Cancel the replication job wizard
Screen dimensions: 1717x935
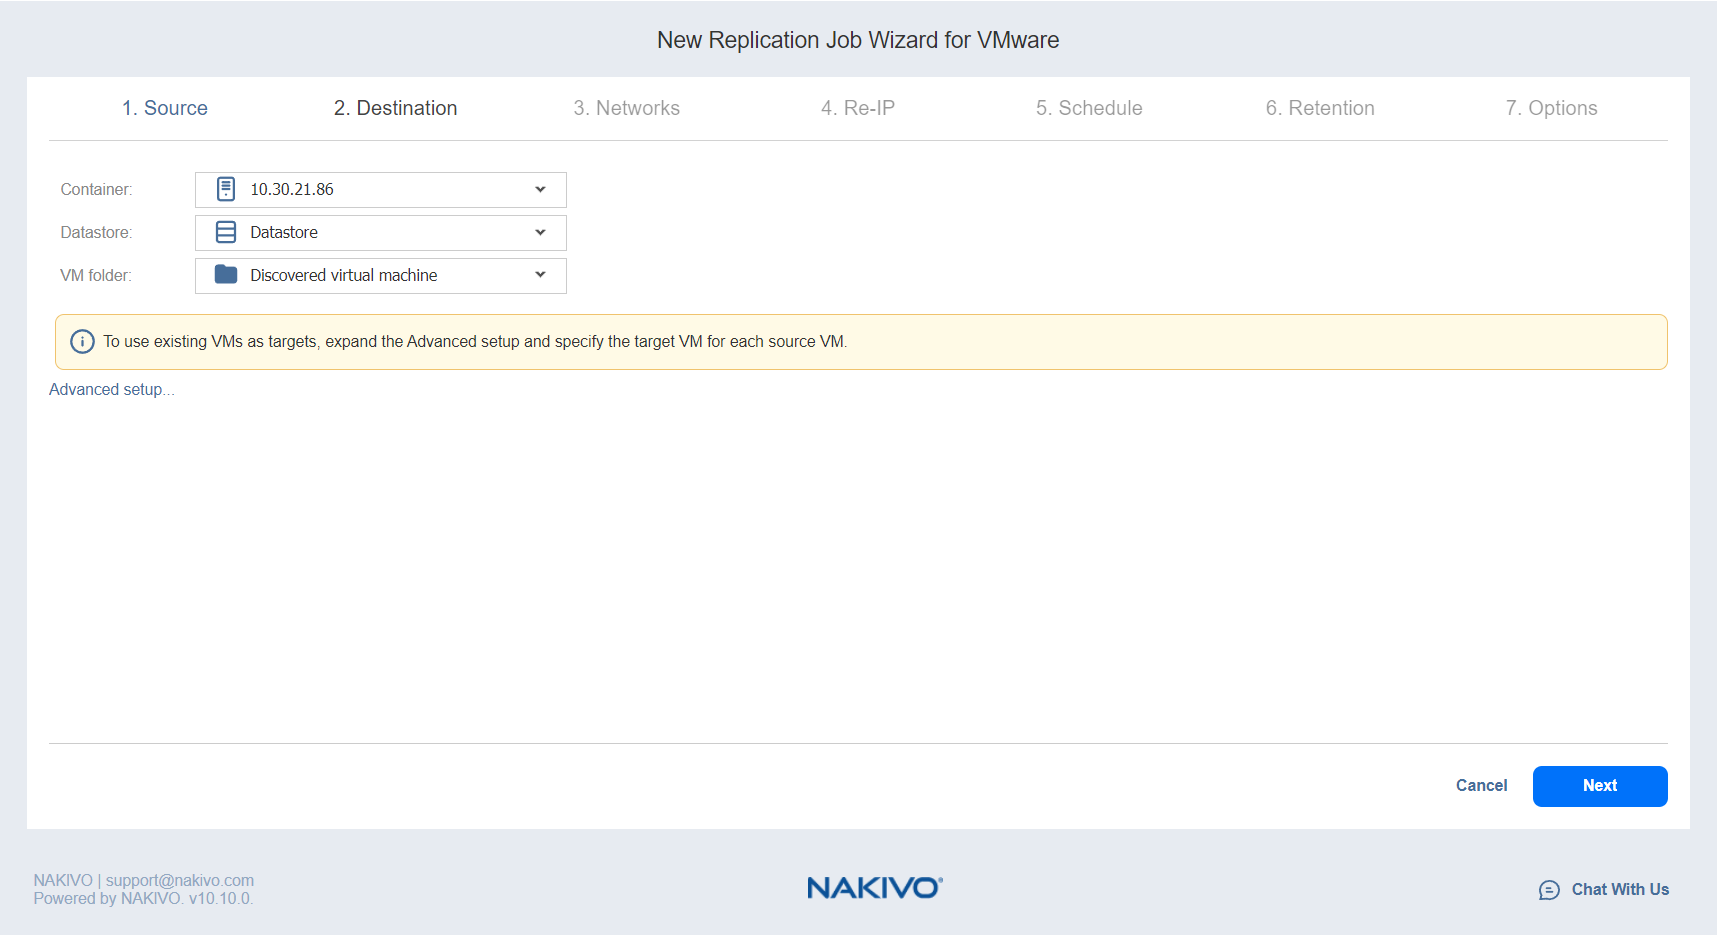[1481, 786]
